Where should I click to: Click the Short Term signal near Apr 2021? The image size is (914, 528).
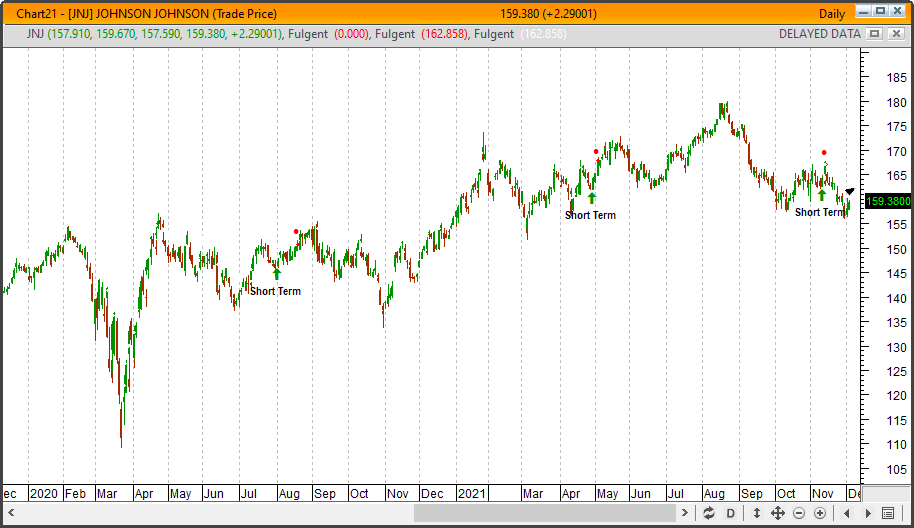pos(590,215)
